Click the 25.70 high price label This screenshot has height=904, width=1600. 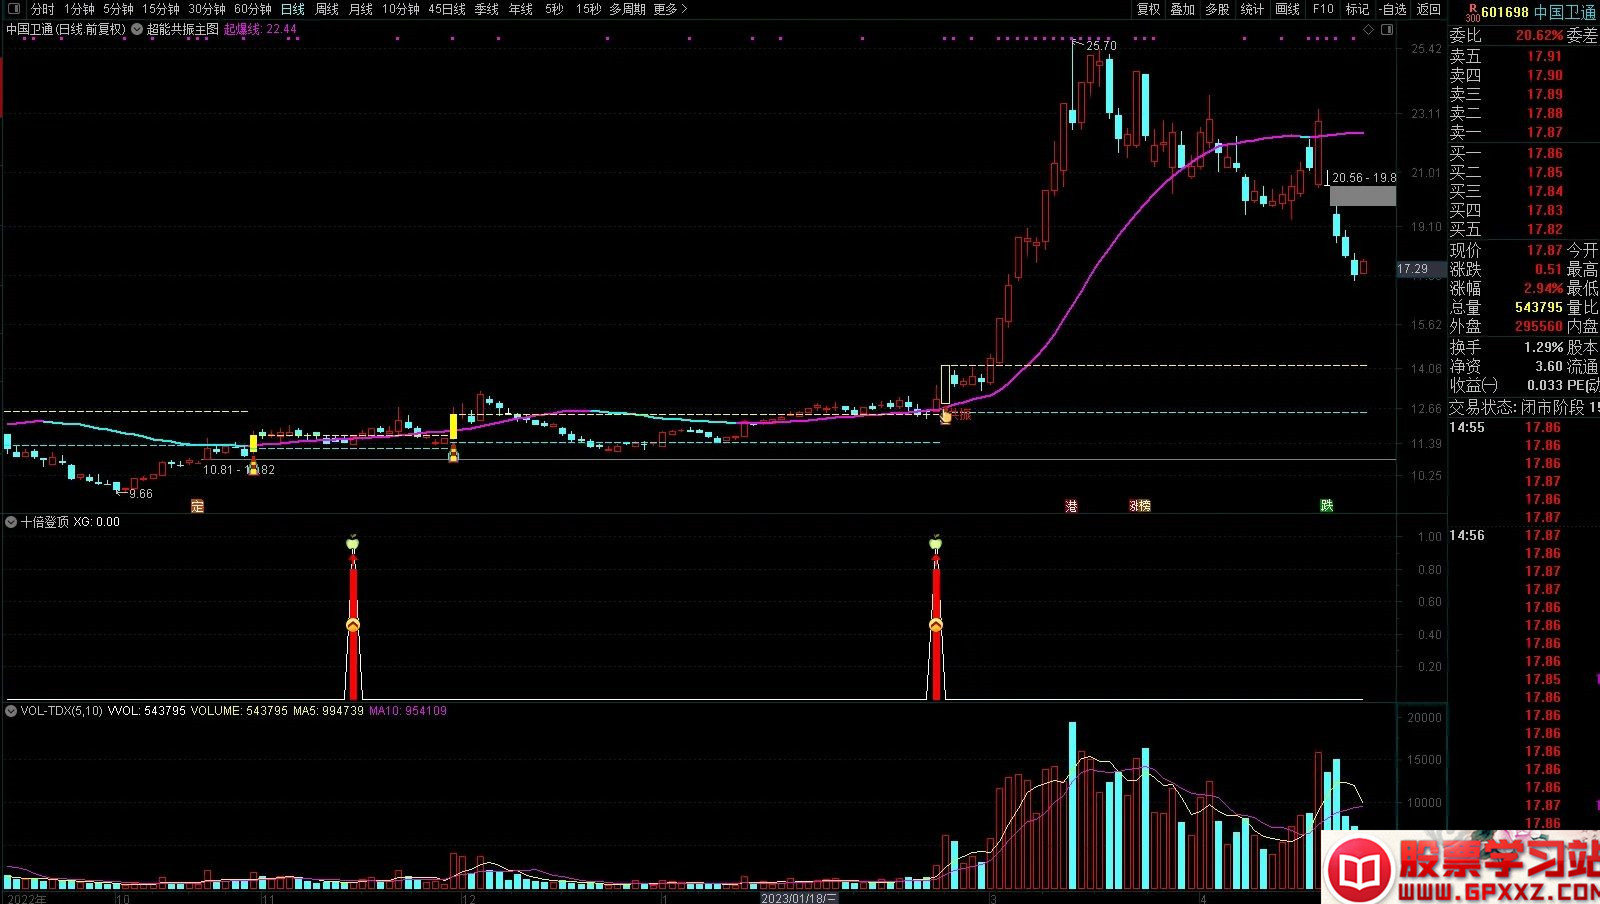[1101, 46]
